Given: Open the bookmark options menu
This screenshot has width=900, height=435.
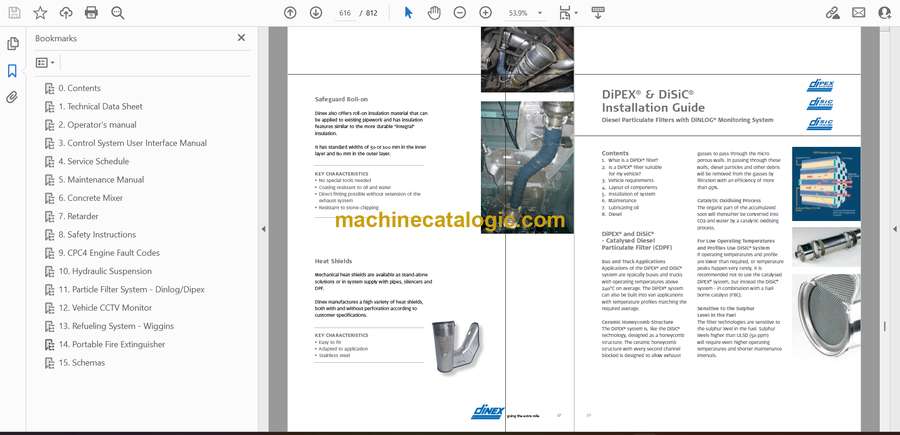Looking at the screenshot, I should (x=45, y=63).
